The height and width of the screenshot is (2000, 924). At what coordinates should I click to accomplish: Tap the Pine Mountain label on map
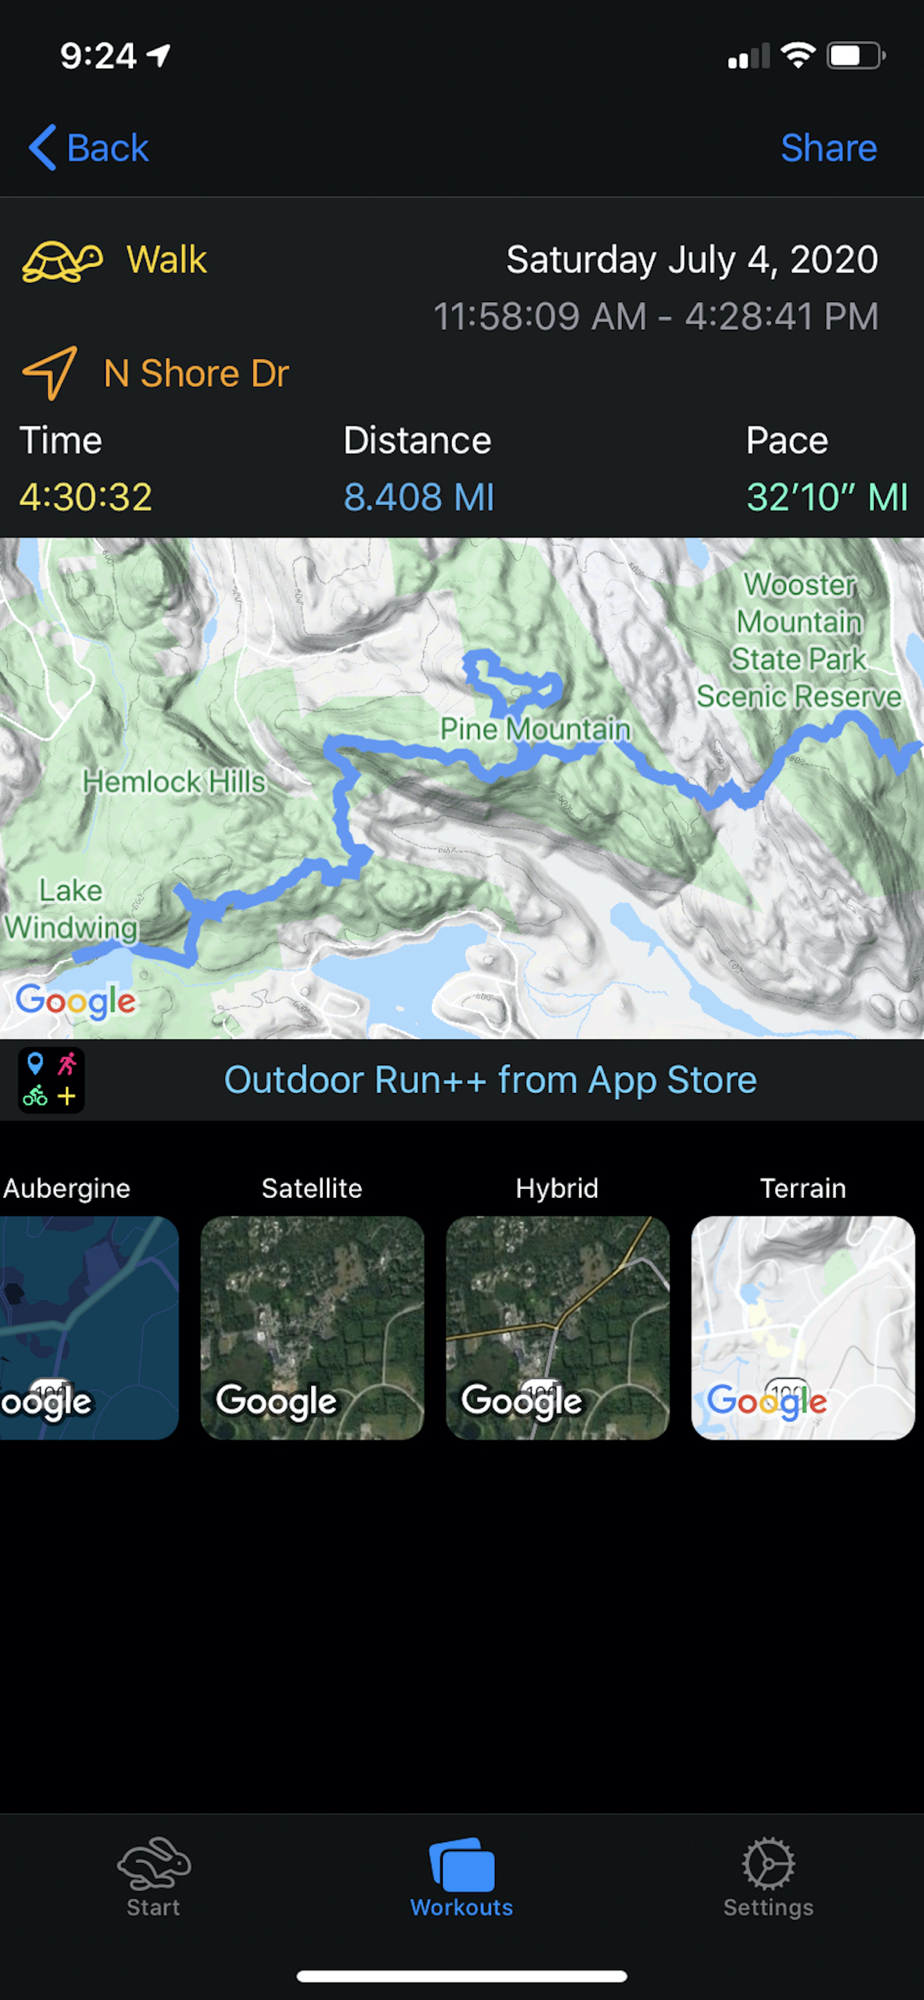(535, 729)
